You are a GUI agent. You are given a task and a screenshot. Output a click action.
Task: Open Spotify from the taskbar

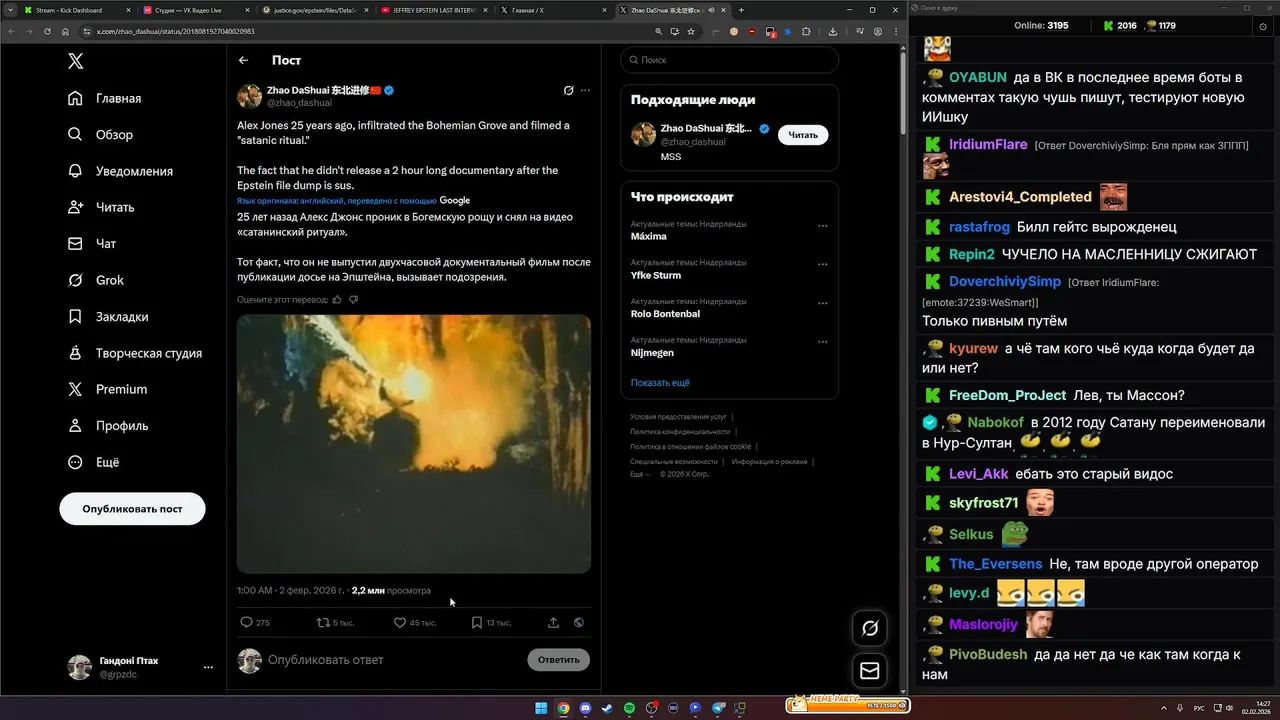(x=629, y=708)
